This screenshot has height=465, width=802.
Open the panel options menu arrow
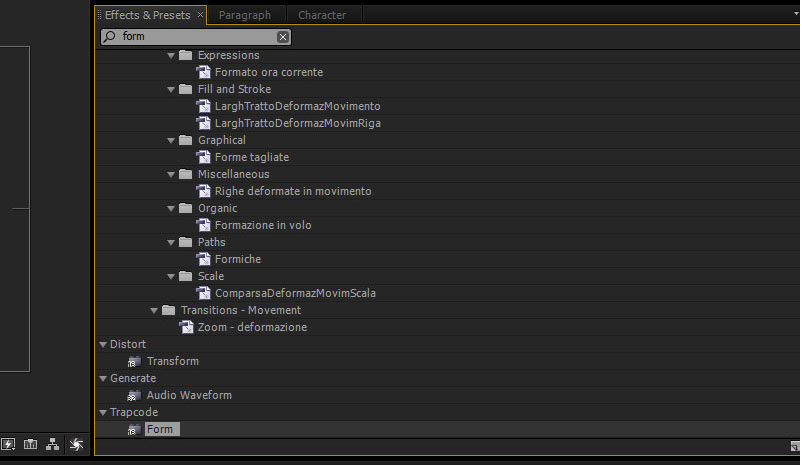pos(796,14)
